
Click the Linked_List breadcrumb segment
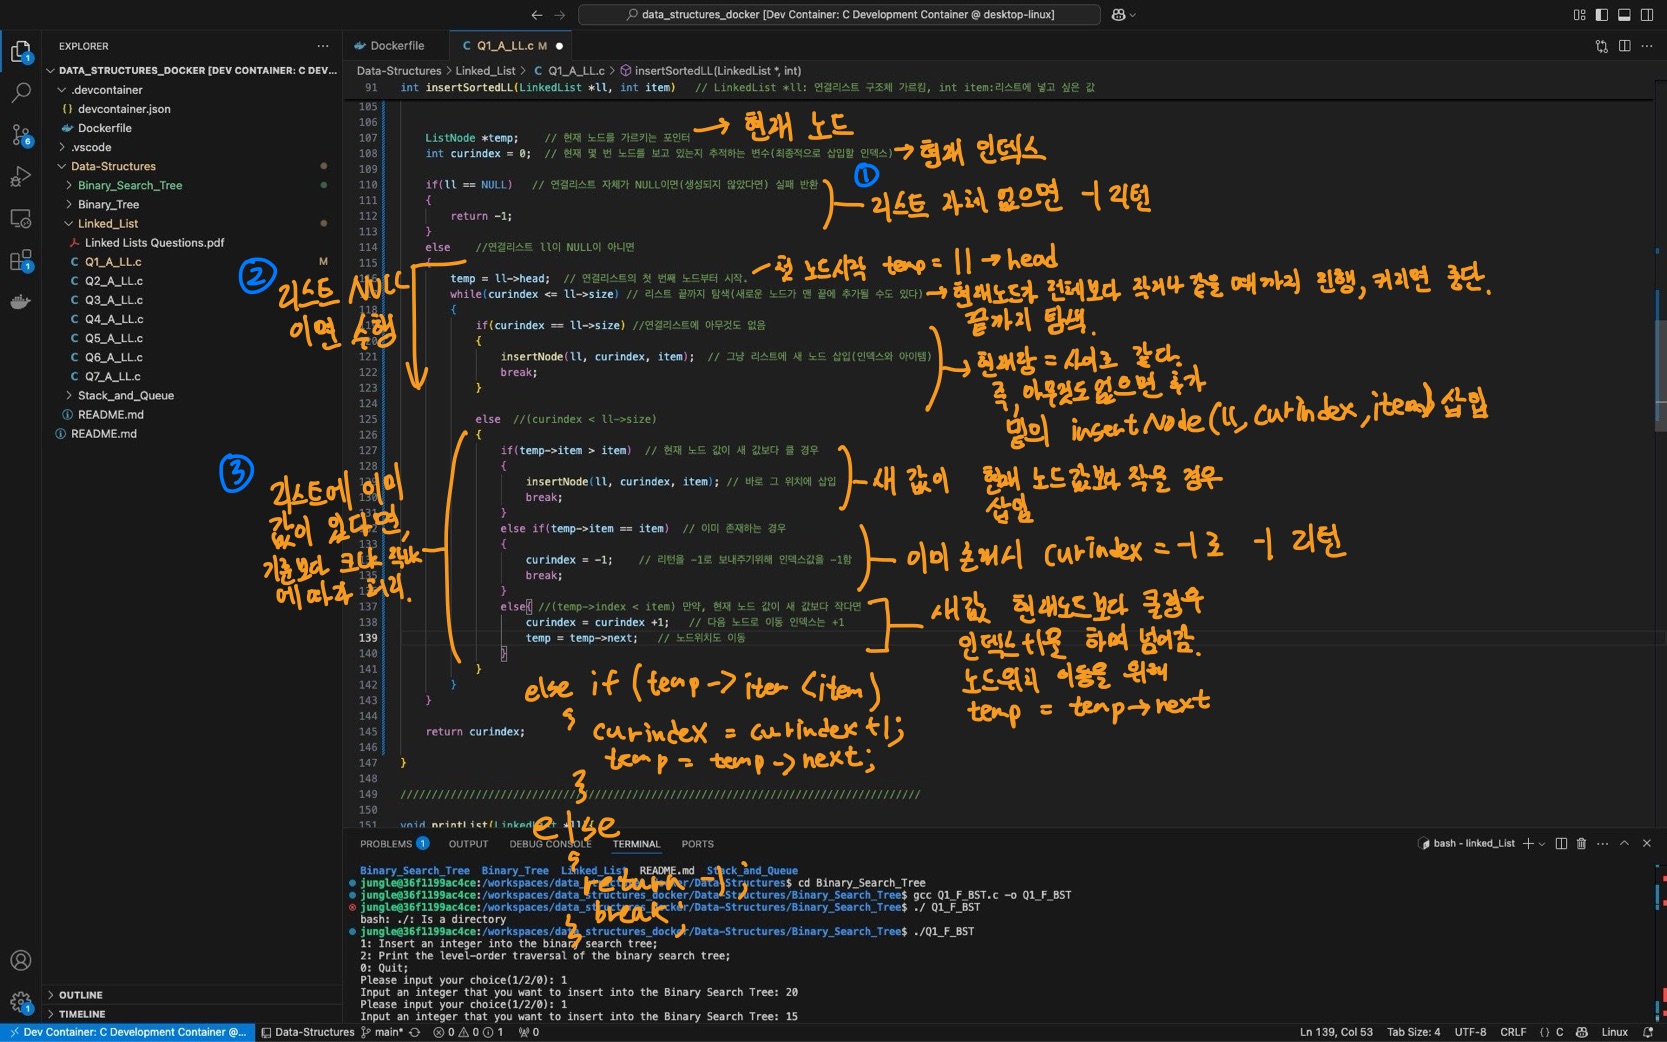click(485, 71)
